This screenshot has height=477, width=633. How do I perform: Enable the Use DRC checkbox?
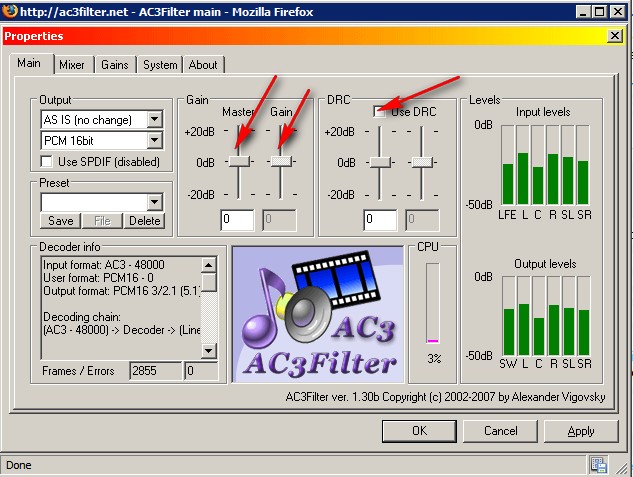coord(379,111)
